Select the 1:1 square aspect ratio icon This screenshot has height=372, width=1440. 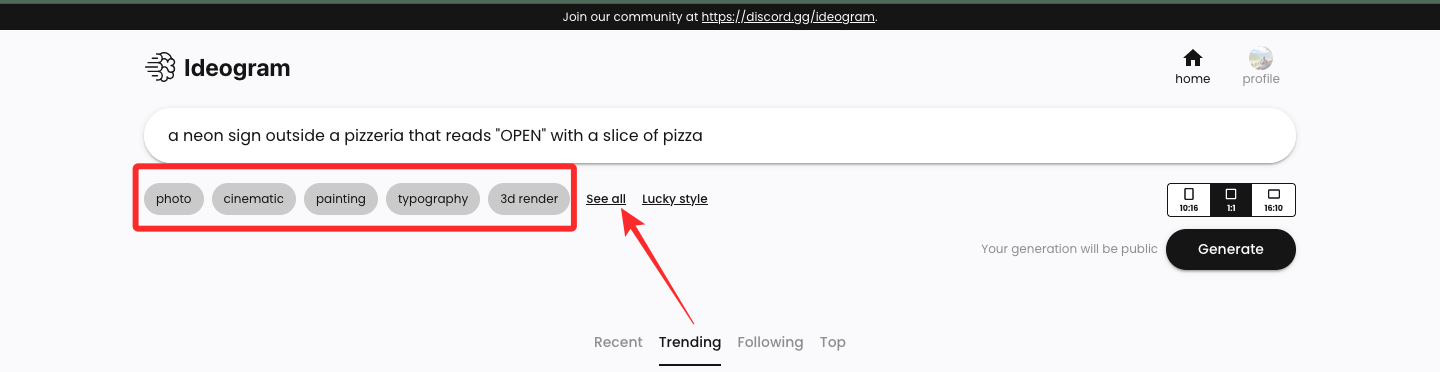pyautogui.click(x=1231, y=199)
